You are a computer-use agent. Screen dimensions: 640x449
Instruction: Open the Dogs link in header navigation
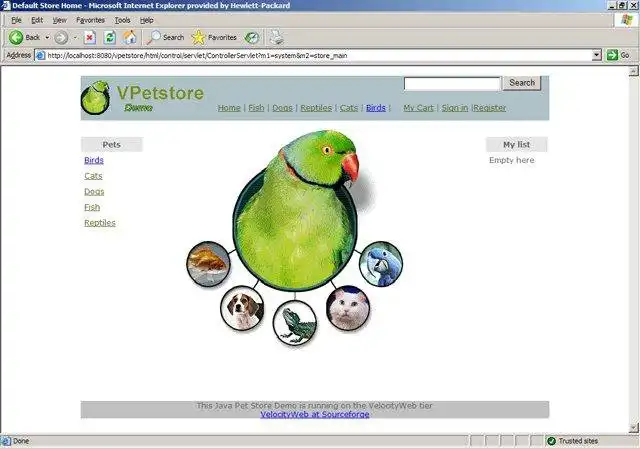(x=282, y=108)
